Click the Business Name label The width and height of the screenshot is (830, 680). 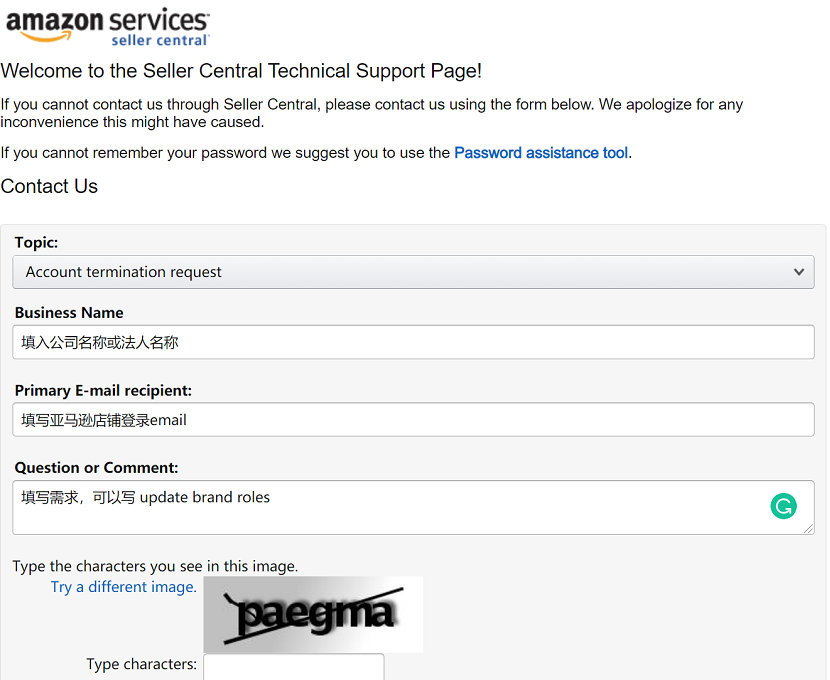click(69, 313)
